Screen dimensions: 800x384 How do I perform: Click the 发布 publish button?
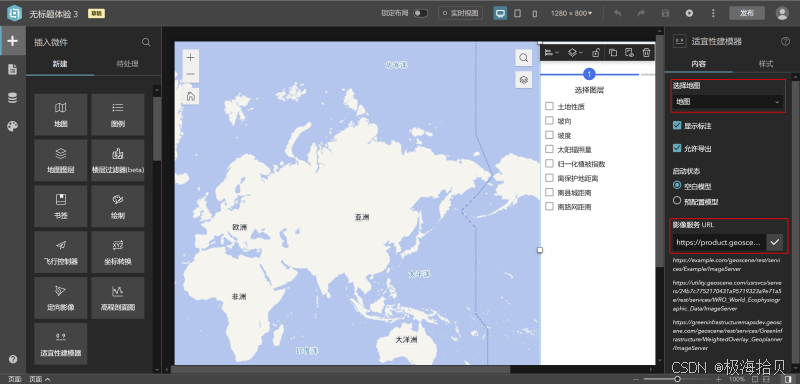(x=746, y=13)
